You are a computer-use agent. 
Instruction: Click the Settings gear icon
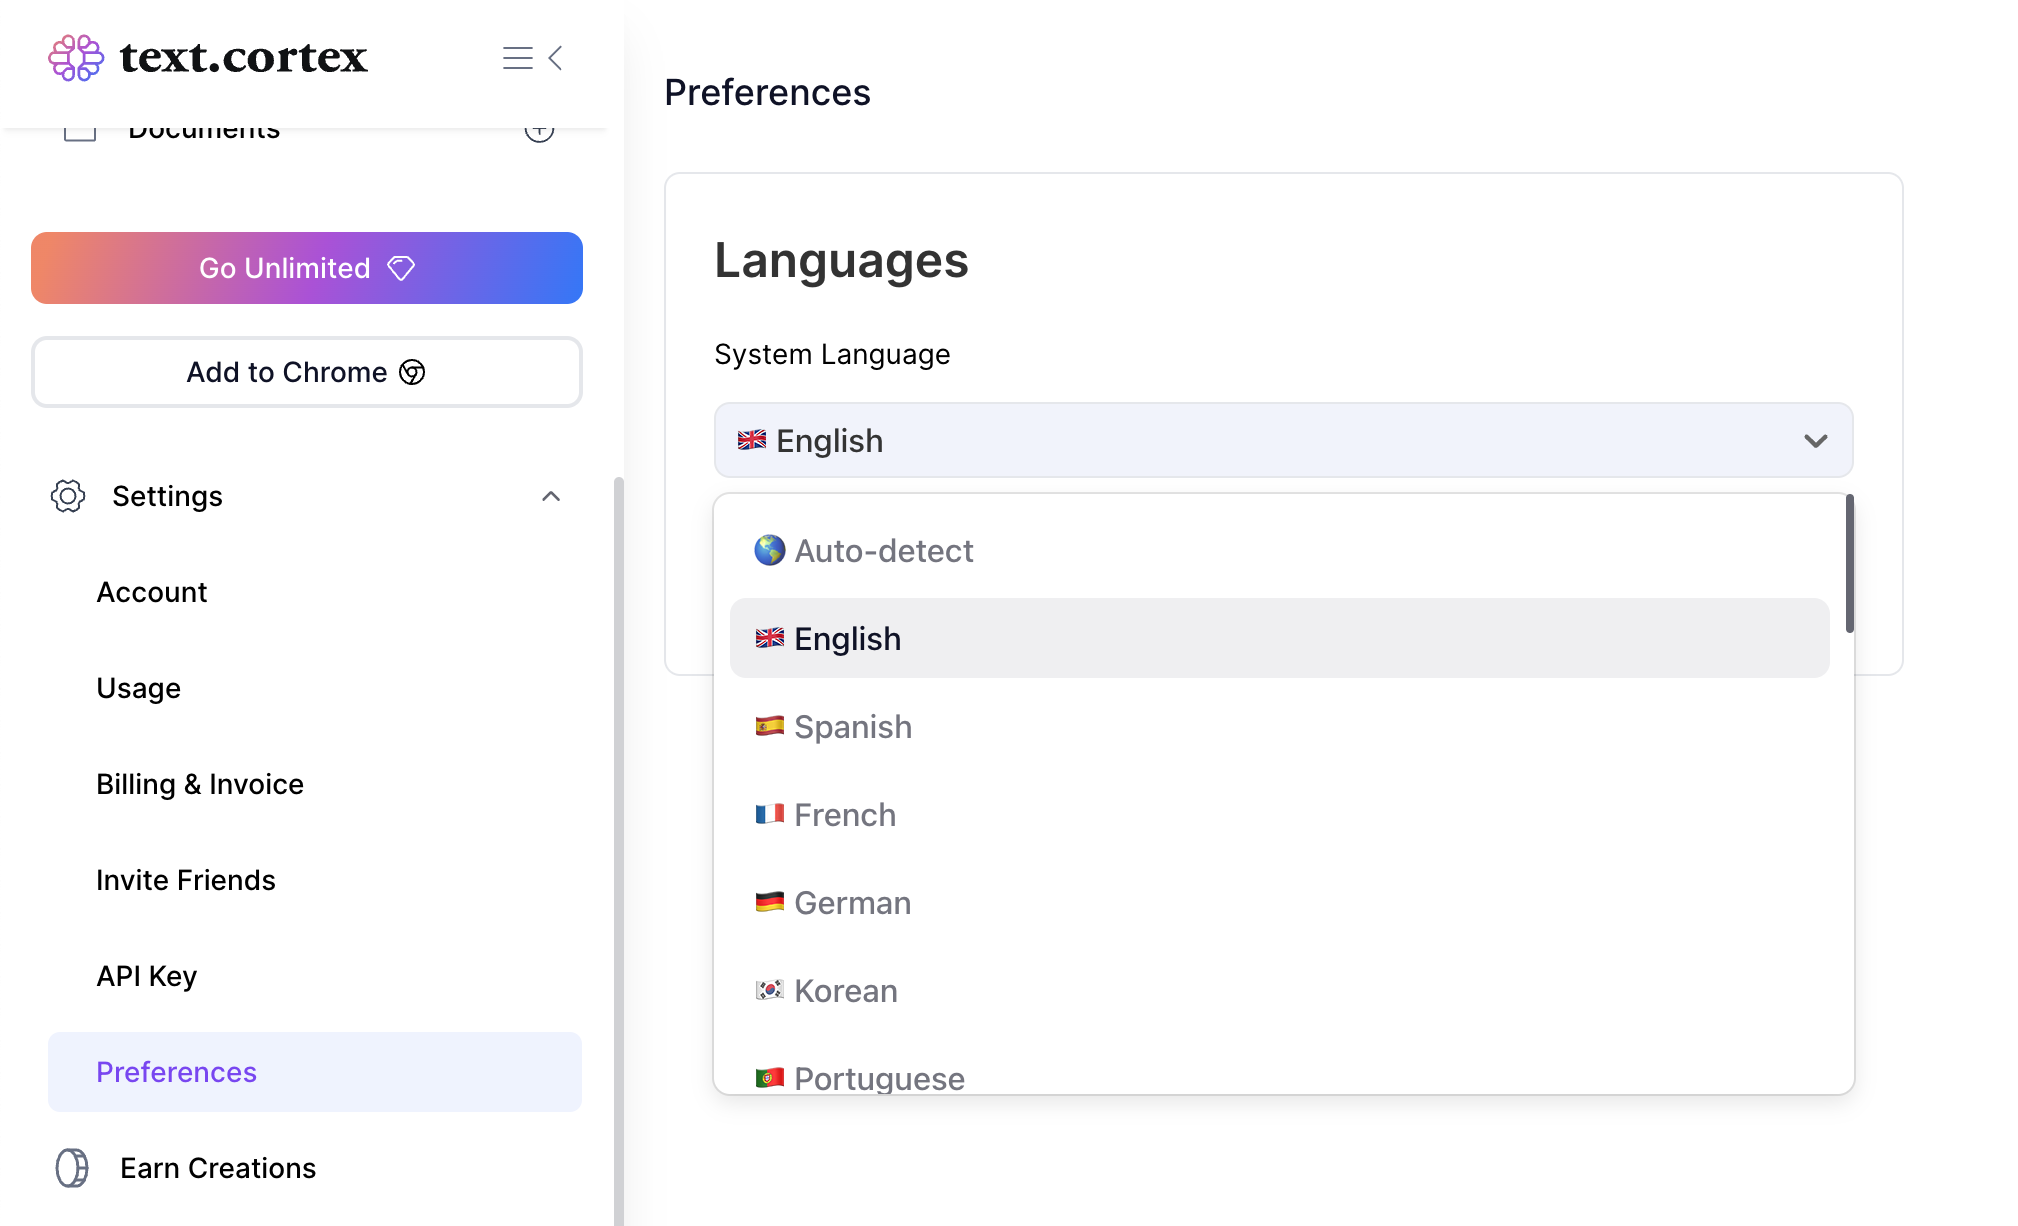tap(68, 496)
